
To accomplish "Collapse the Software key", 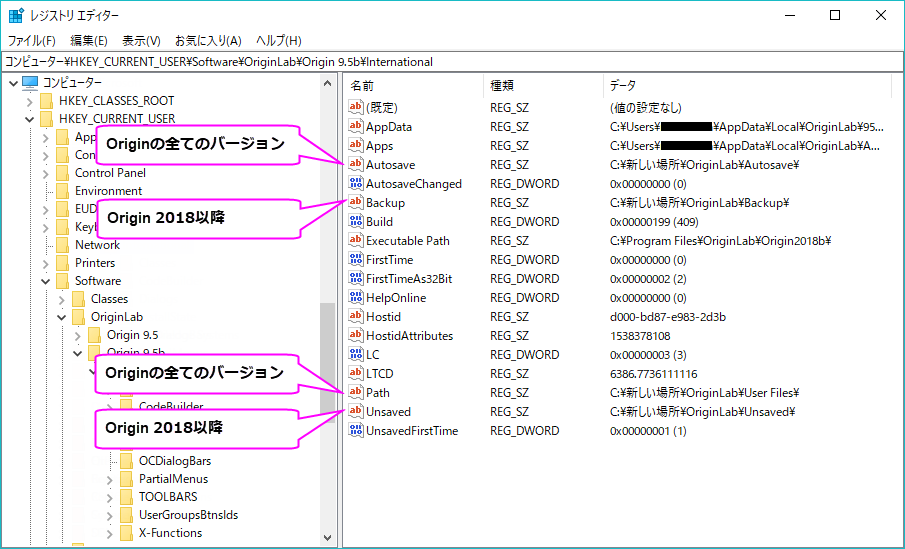I will pyautogui.click(x=46, y=281).
